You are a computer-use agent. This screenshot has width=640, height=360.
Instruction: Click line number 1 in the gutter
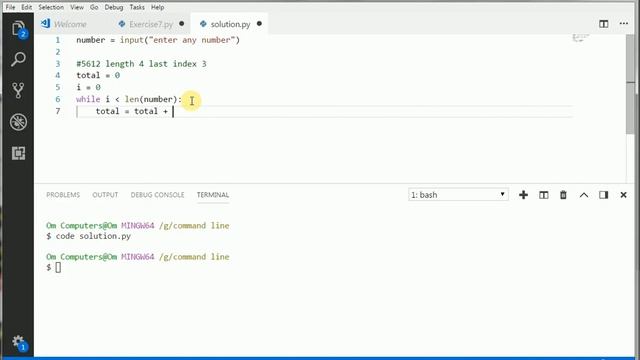pyautogui.click(x=58, y=40)
